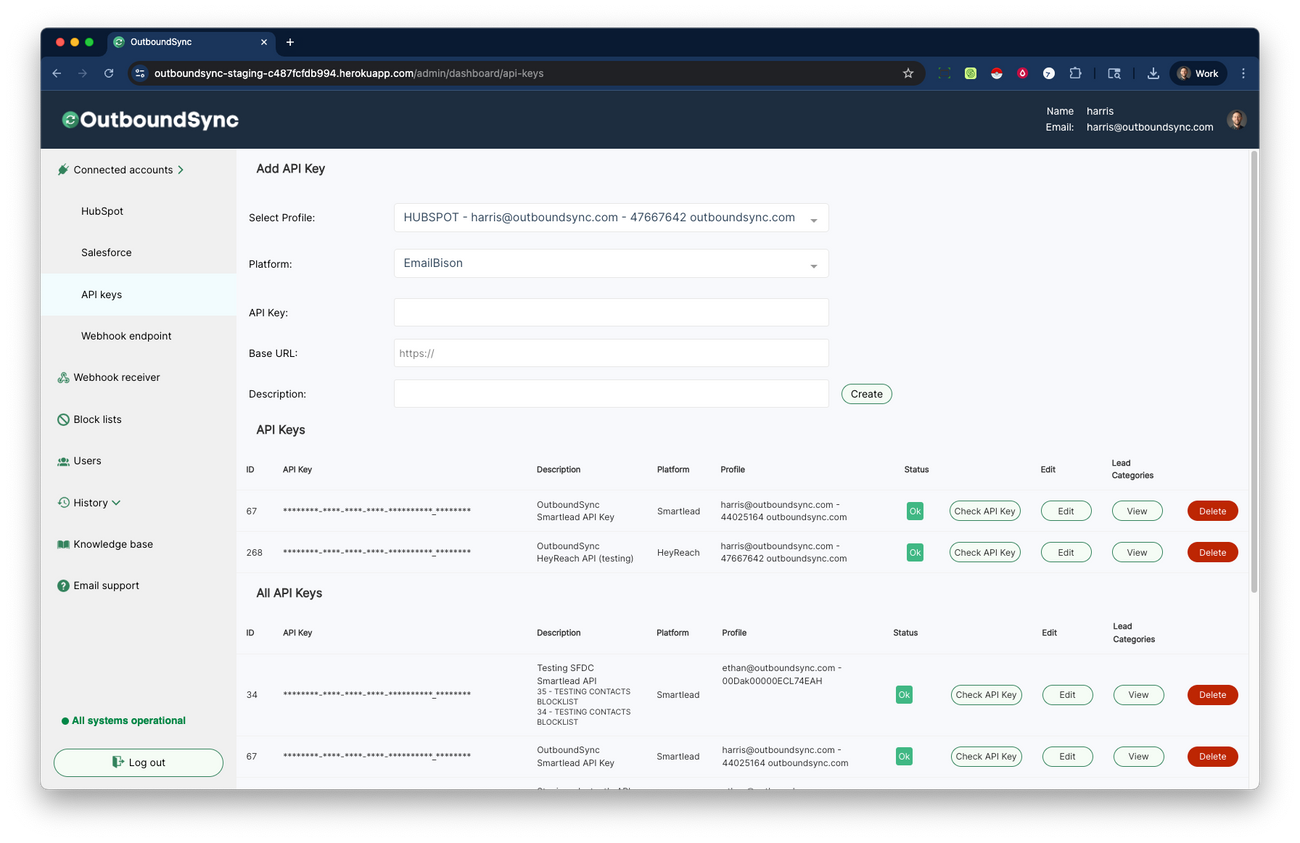Click the Email support help icon
Viewport: 1300px width, 843px height.
point(62,585)
